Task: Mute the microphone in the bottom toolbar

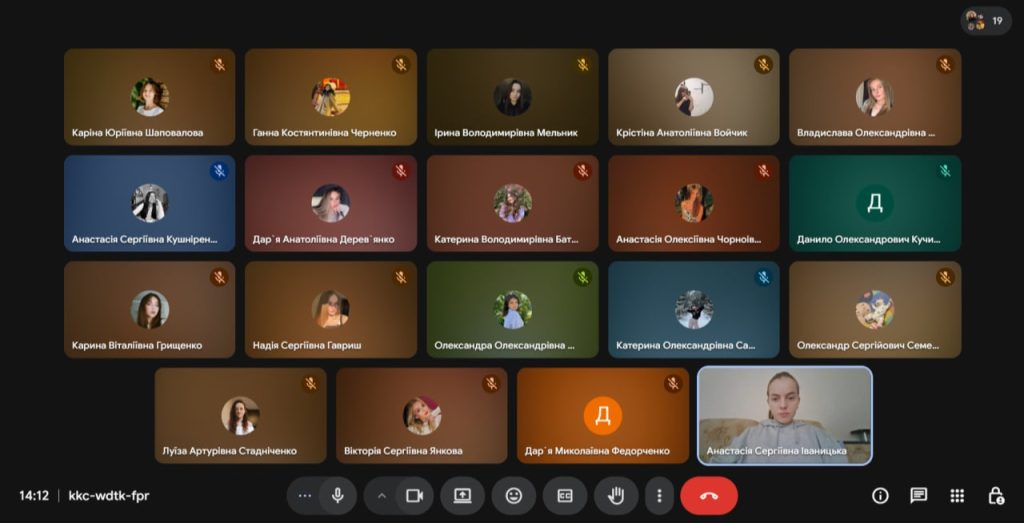Action: pos(338,495)
